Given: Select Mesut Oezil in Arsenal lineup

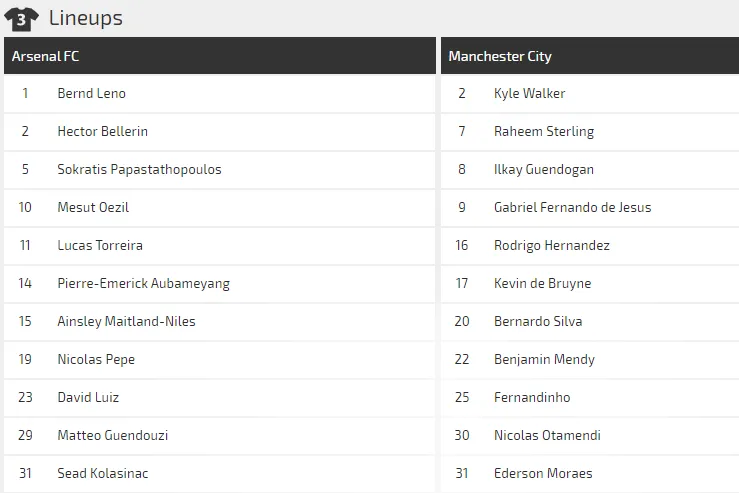Looking at the screenshot, I should click(x=93, y=207).
